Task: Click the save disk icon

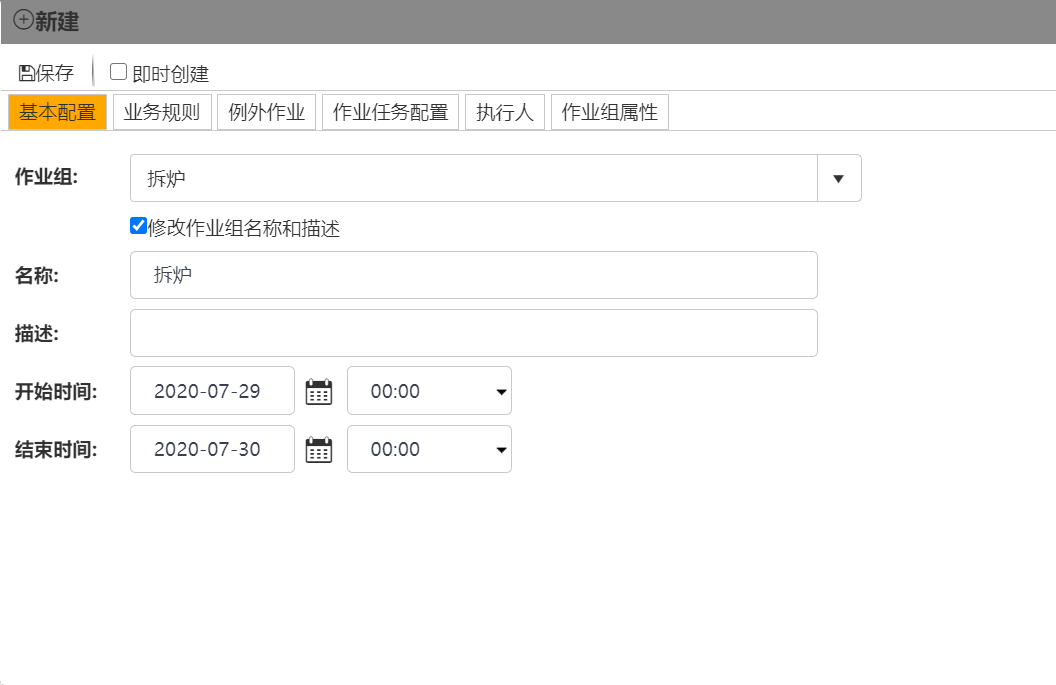Action: click(x=26, y=73)
